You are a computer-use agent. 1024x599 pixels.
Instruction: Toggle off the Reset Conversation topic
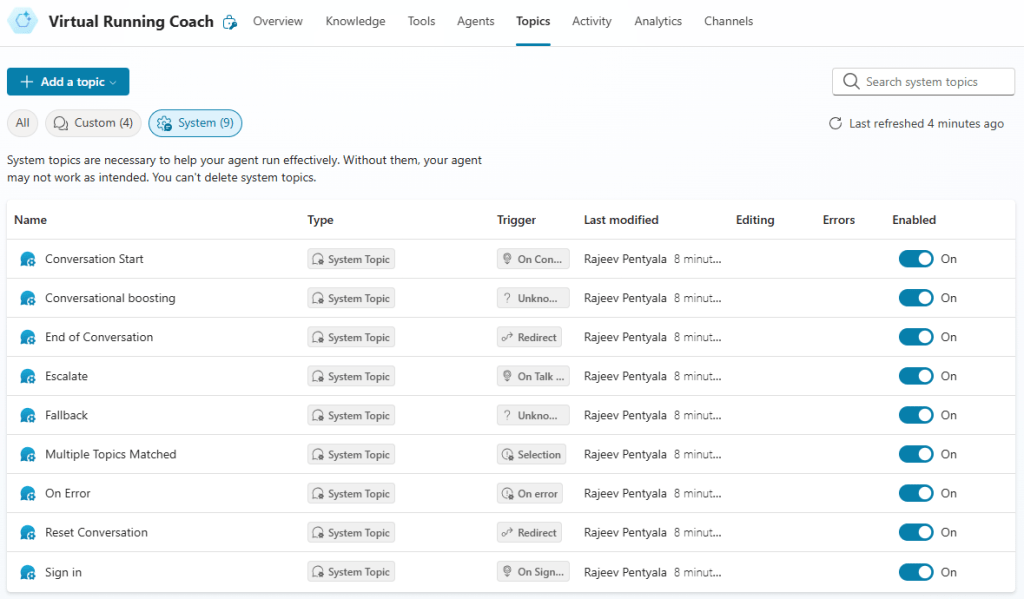[x=915, y=532]
